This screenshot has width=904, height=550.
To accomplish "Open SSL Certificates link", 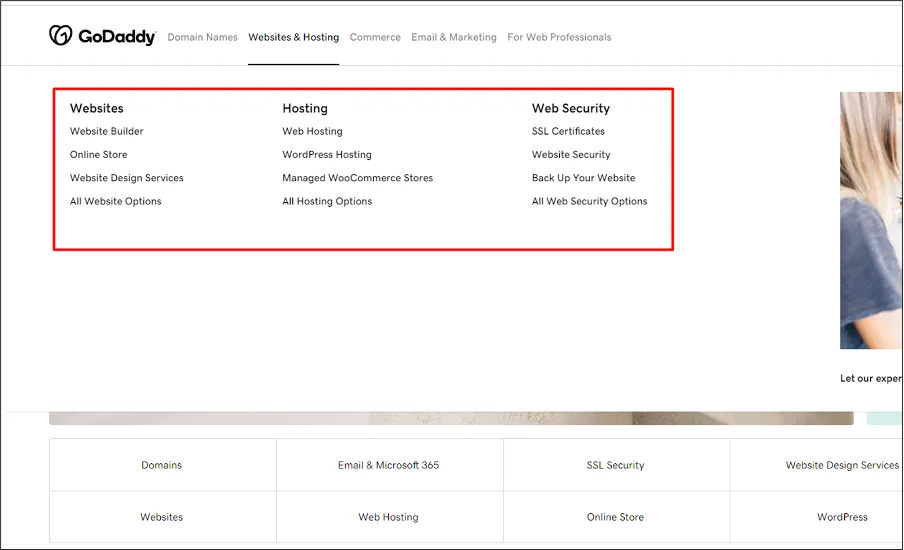I will point(568,131).
